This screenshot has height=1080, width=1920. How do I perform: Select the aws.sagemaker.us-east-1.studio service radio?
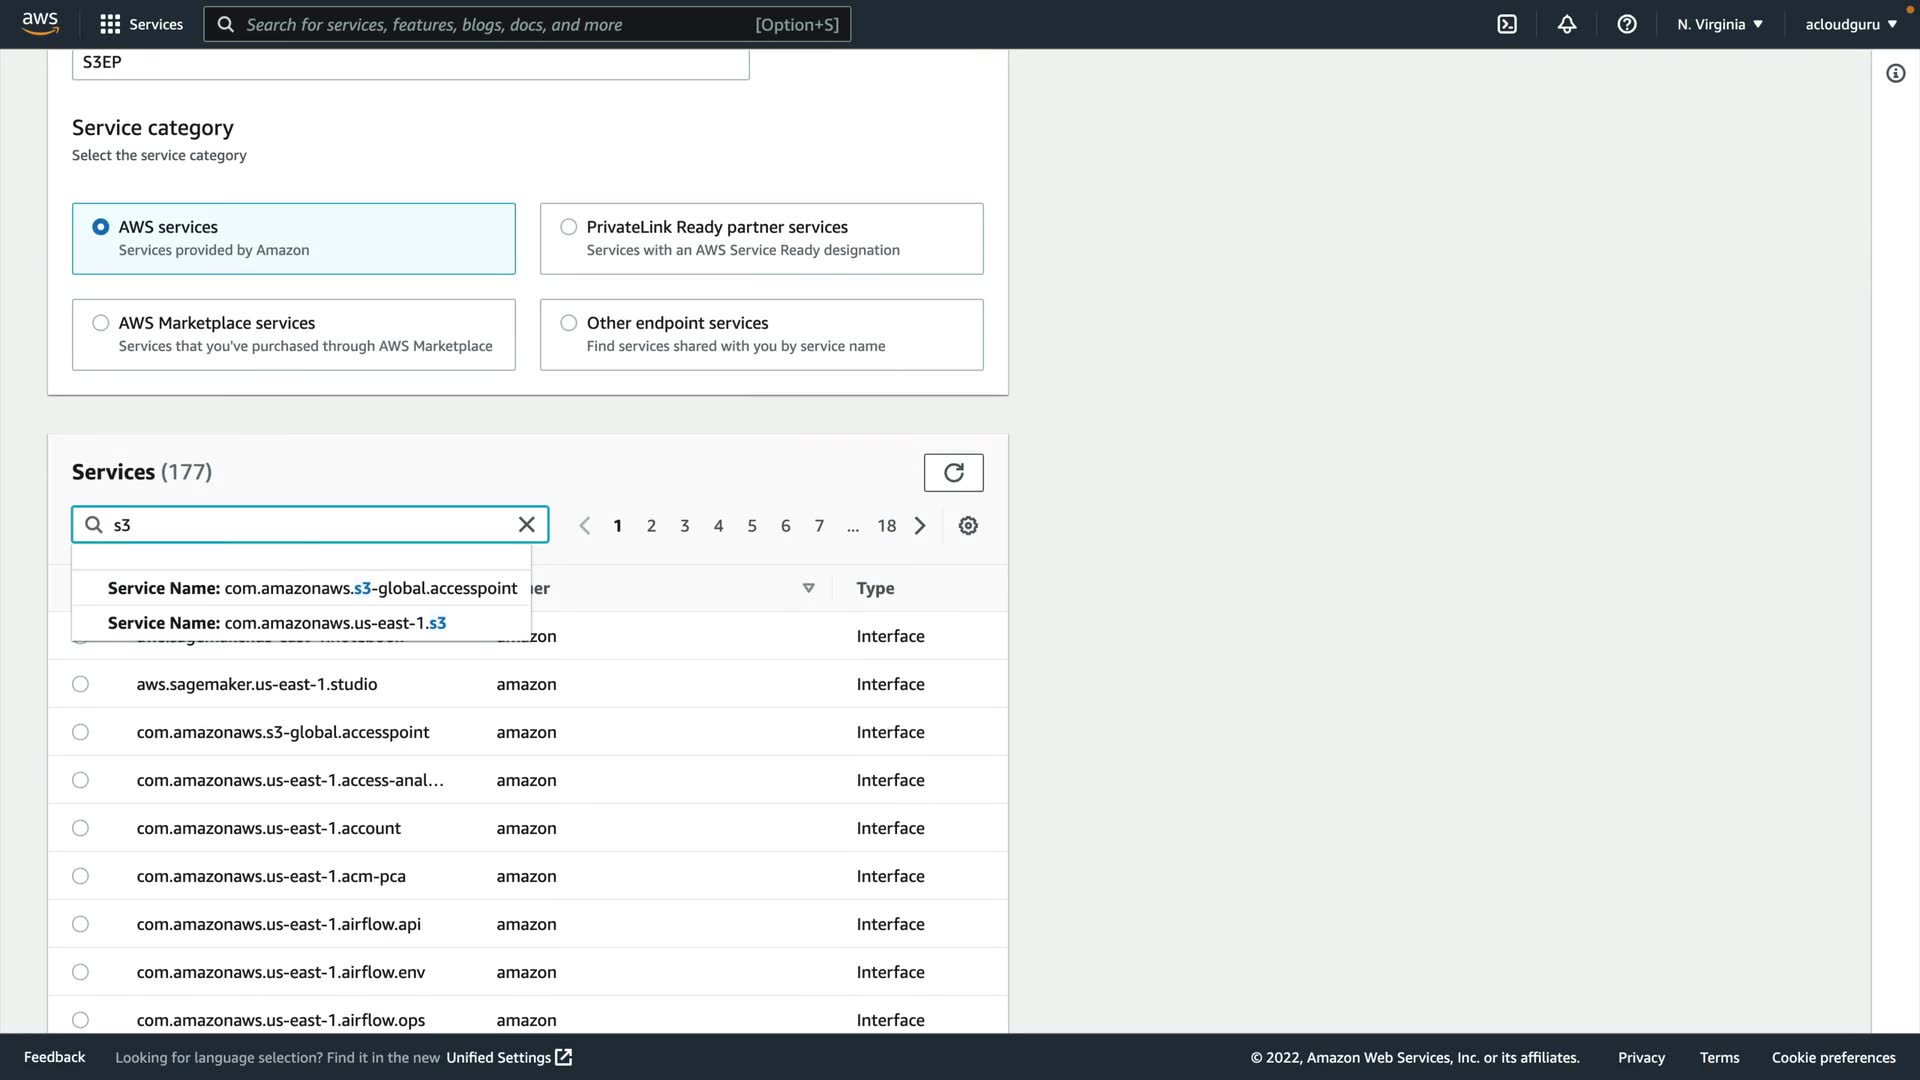pos(81,684)
